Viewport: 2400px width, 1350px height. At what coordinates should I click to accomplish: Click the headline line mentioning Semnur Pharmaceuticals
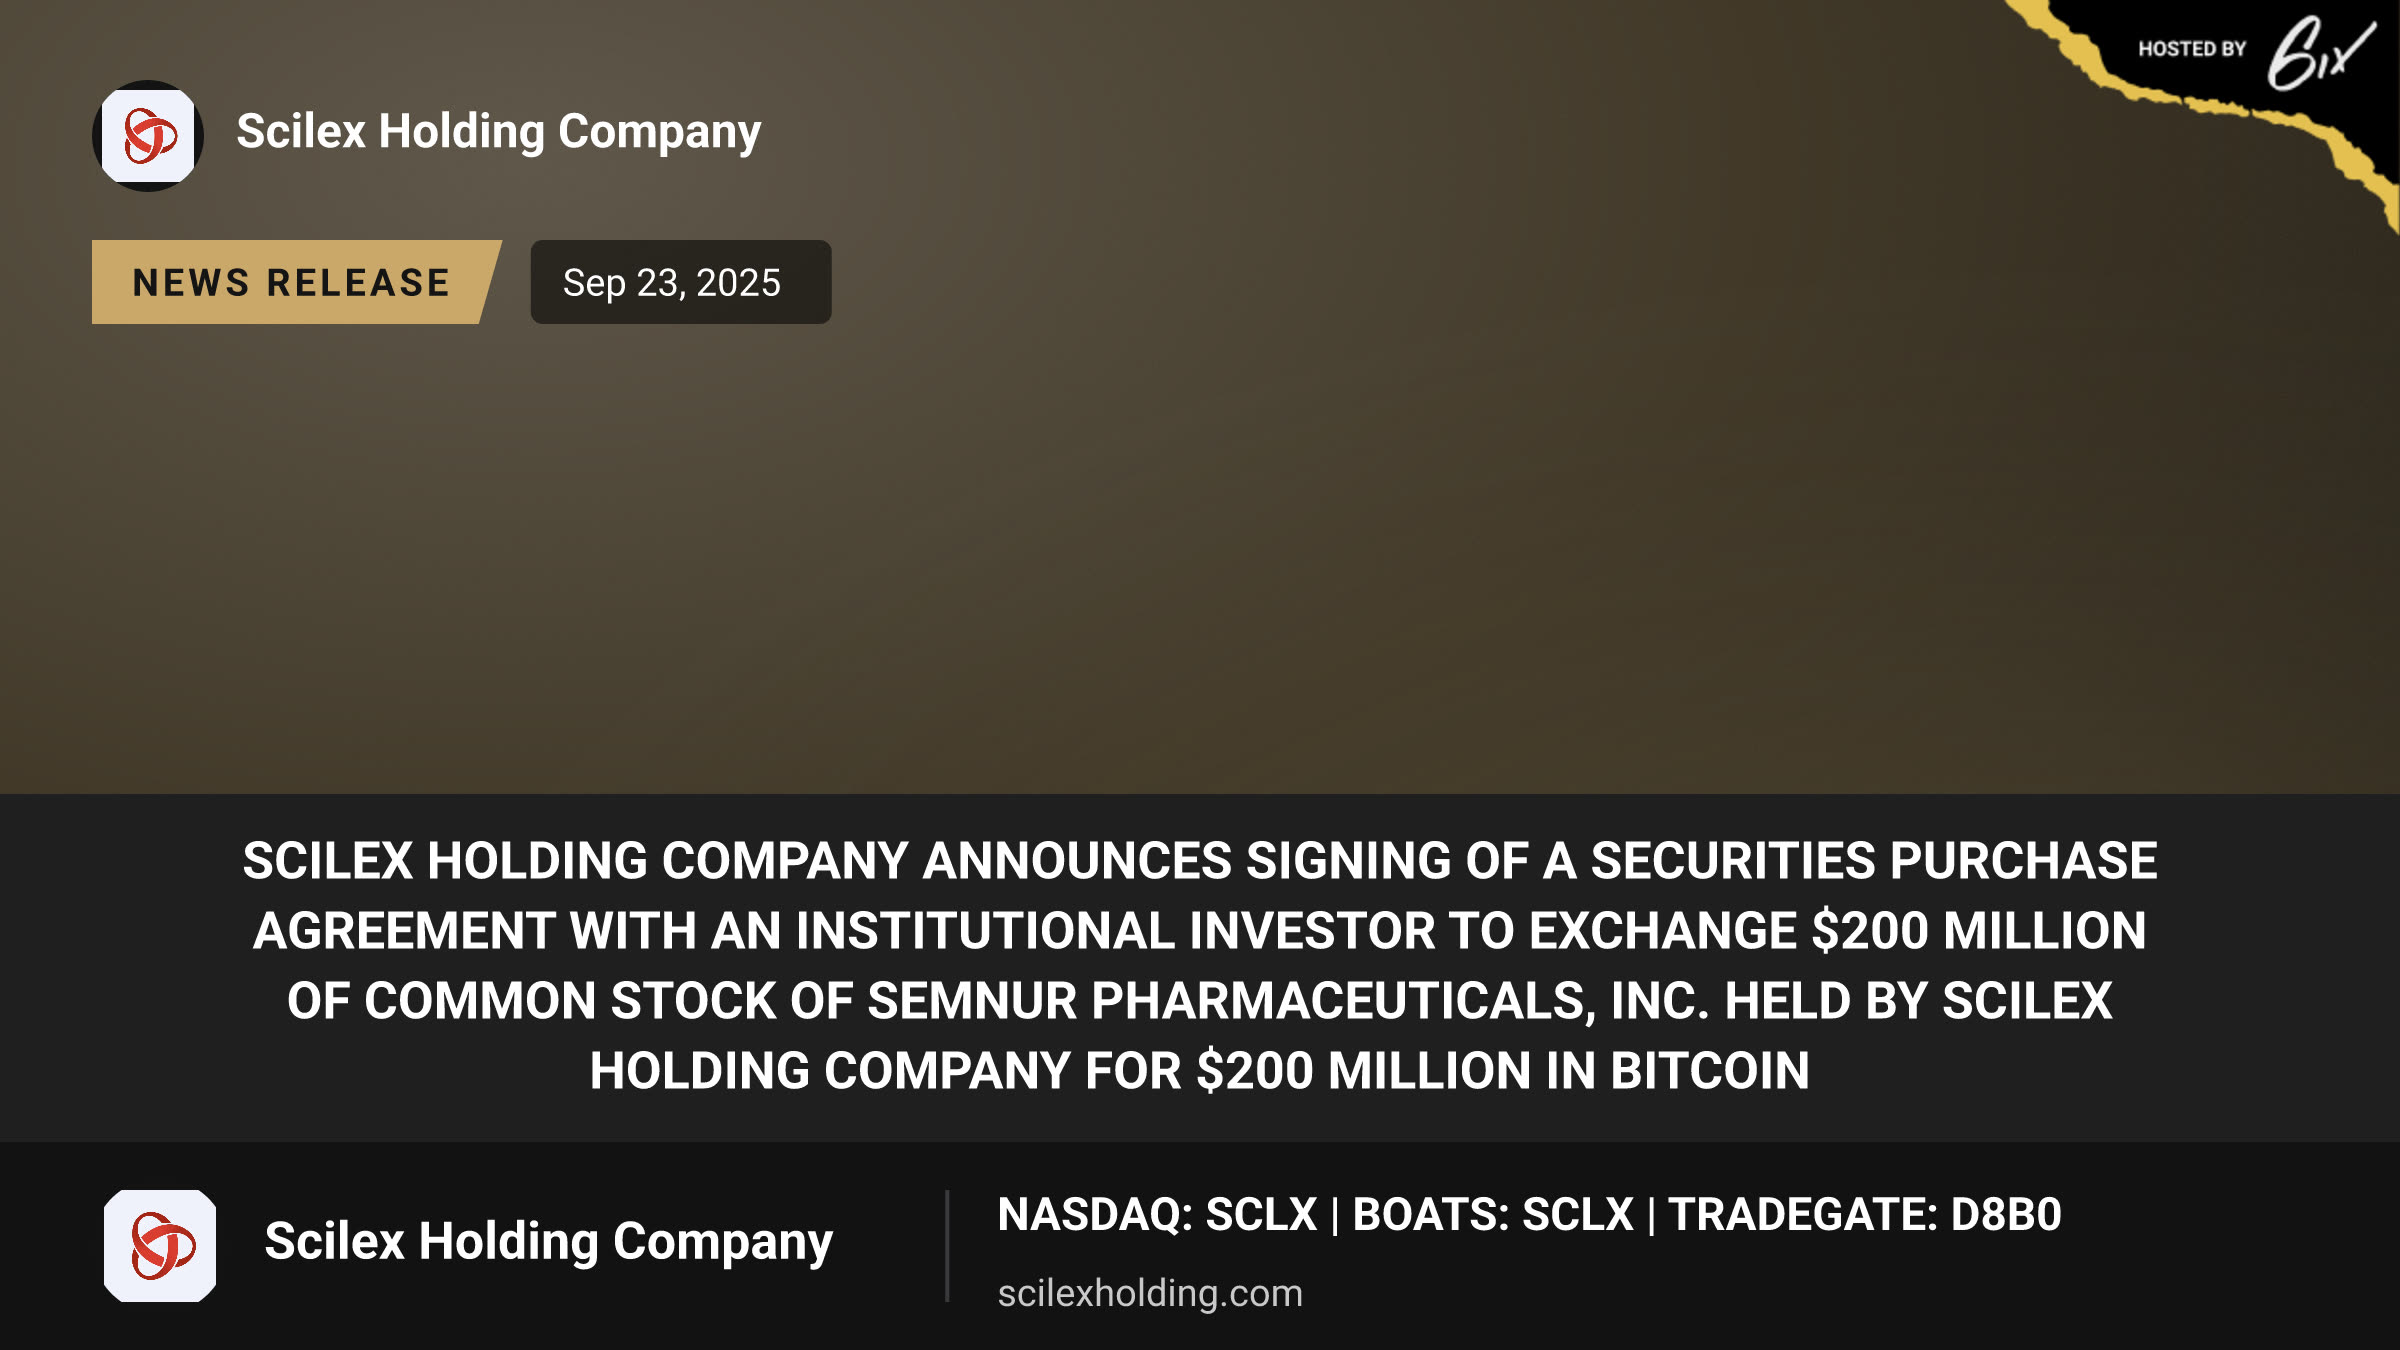tap(1200, 1001)
